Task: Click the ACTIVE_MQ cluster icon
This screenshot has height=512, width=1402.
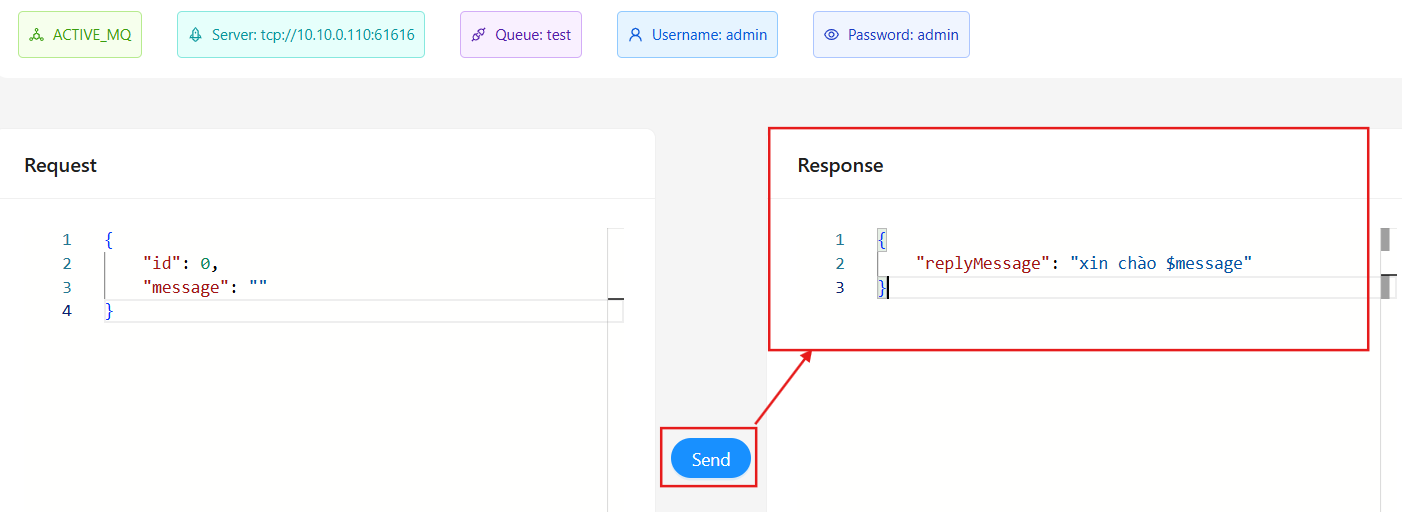Action: pos(37,35)
